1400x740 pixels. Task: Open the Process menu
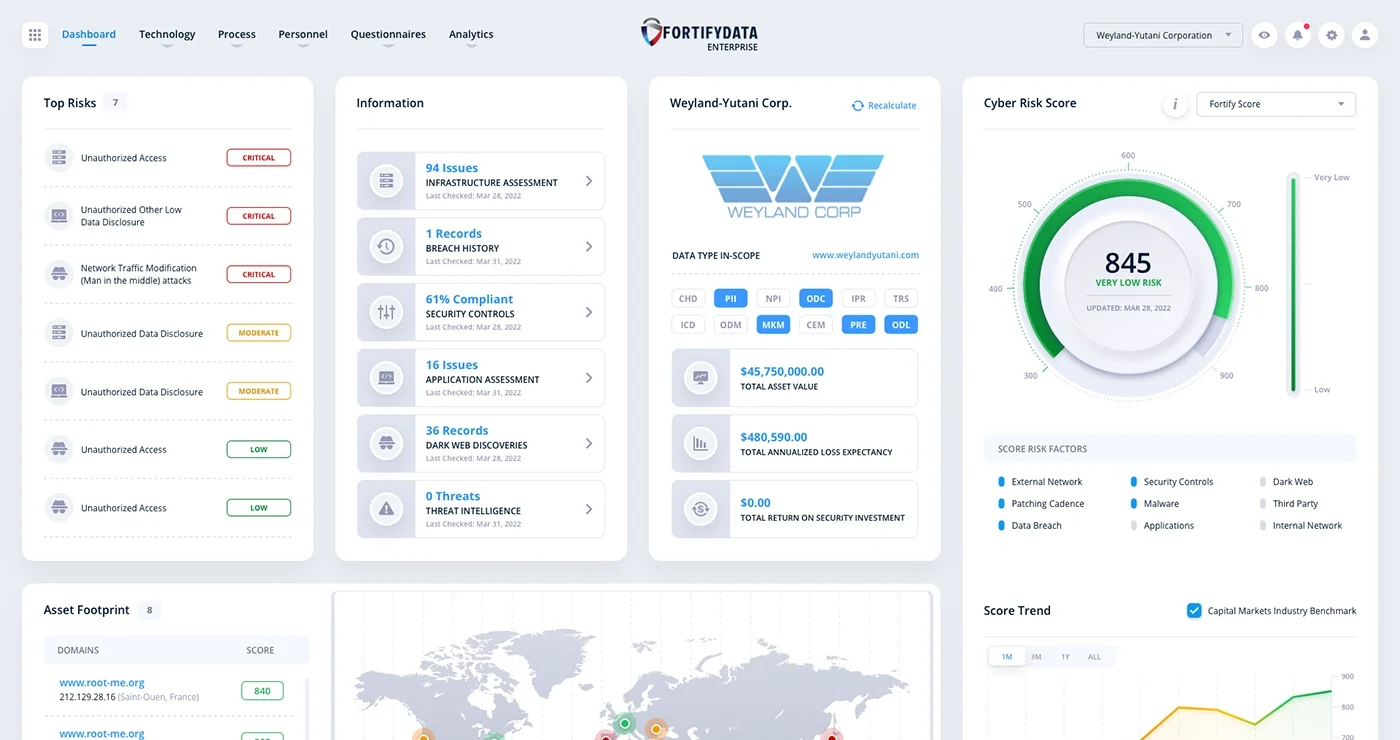point(237,34)
